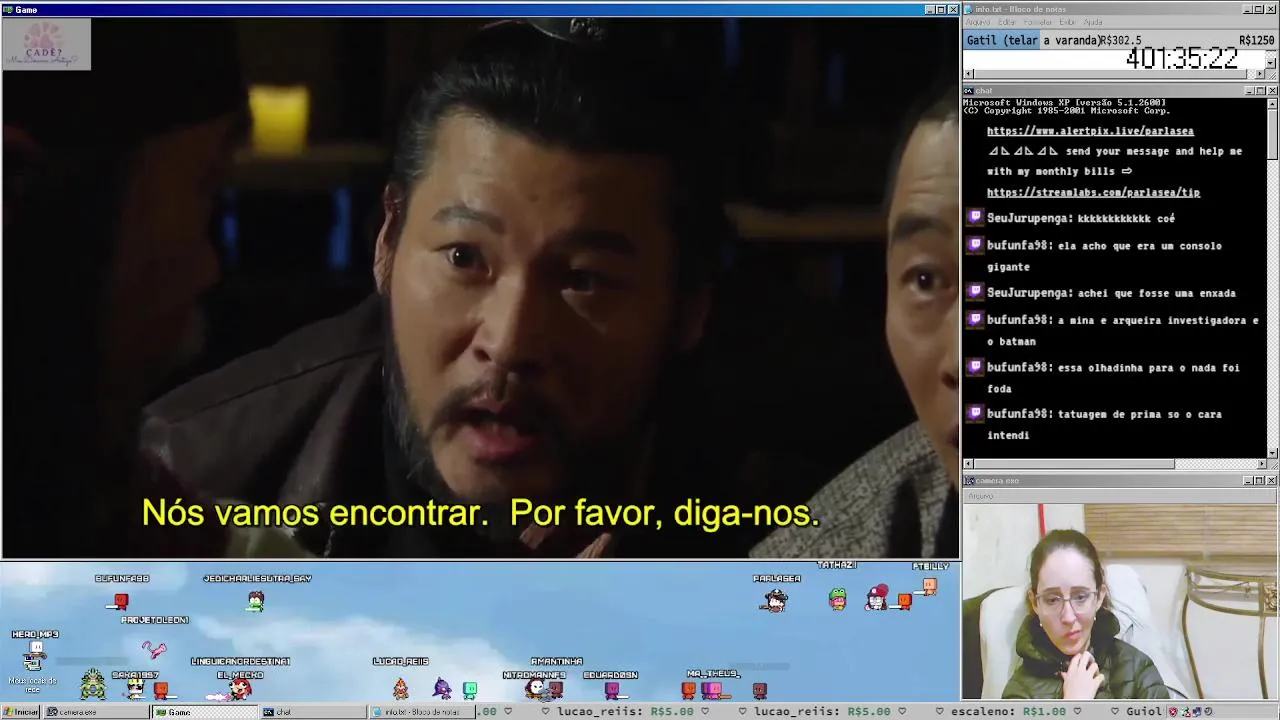Viewport: 1280px width, 720px height.
Task: Click the Twitch badge beside 'fosse uma enxada' message
Action: pos(976,292)
